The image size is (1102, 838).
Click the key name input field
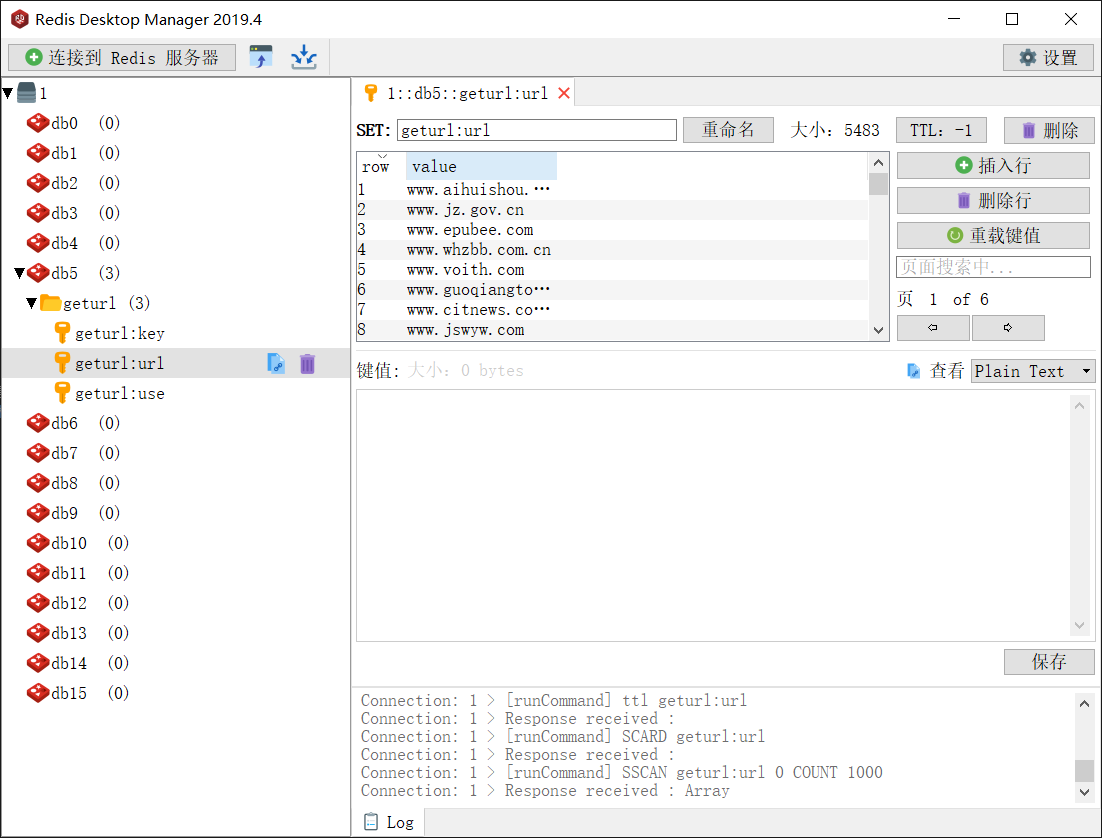click(x=537, y=130)
